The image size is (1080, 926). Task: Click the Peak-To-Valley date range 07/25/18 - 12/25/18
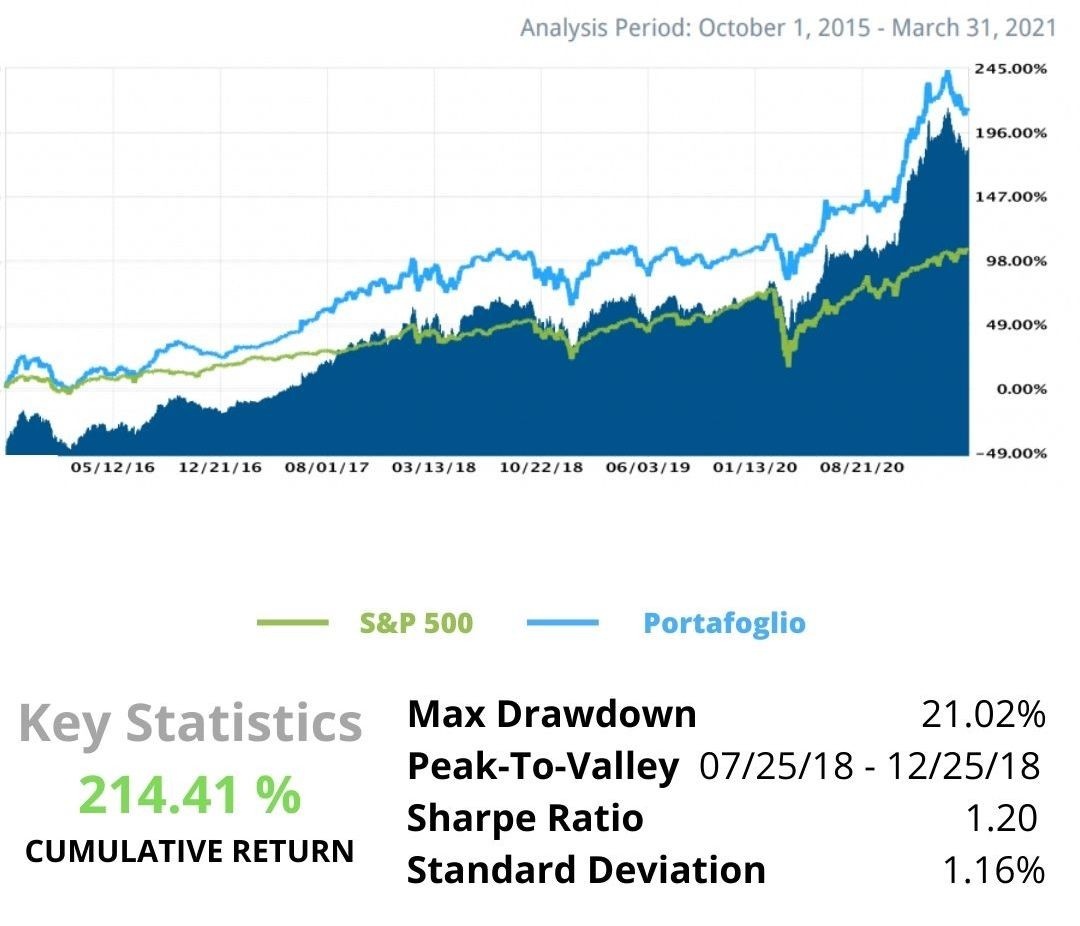pos(870,767)
